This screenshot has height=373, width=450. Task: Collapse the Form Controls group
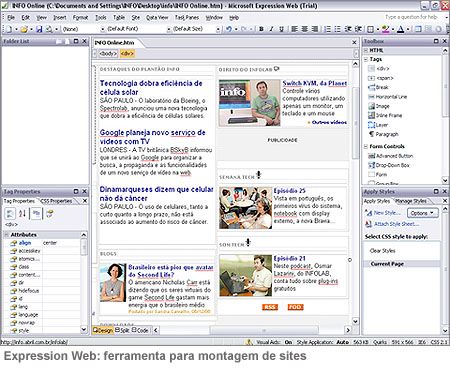[366, 146]
